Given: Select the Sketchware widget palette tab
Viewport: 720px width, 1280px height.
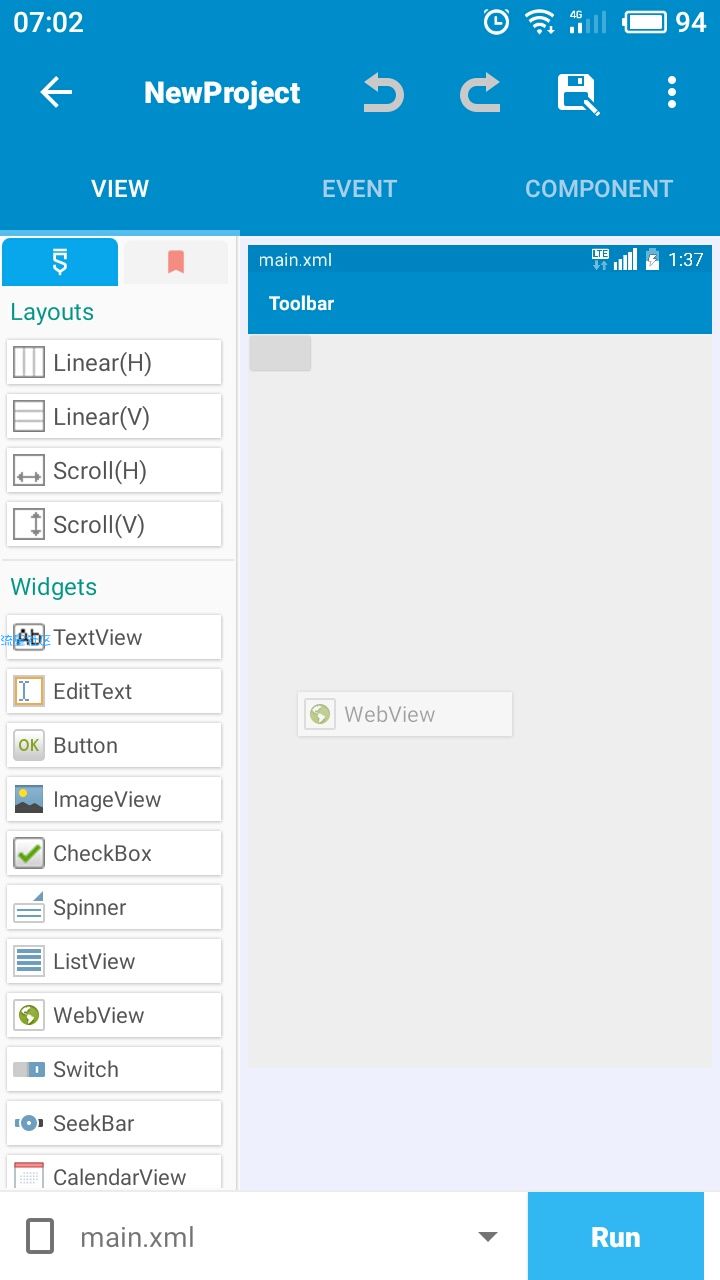Looking at the screenshot, I should click(x=60, y=262).
